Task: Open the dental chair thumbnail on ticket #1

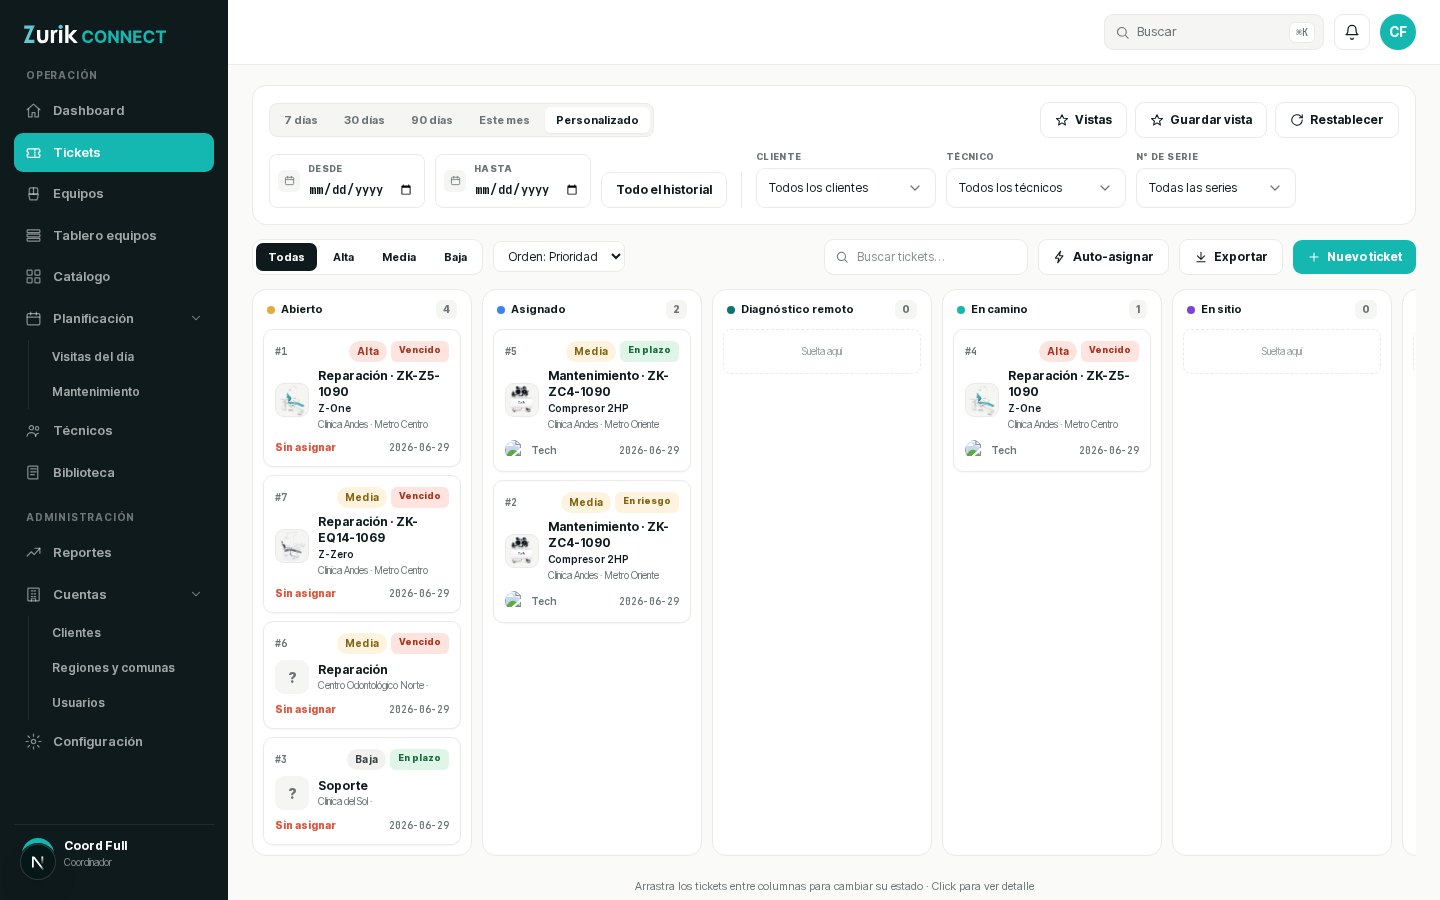Action: (x=292, y=400)
